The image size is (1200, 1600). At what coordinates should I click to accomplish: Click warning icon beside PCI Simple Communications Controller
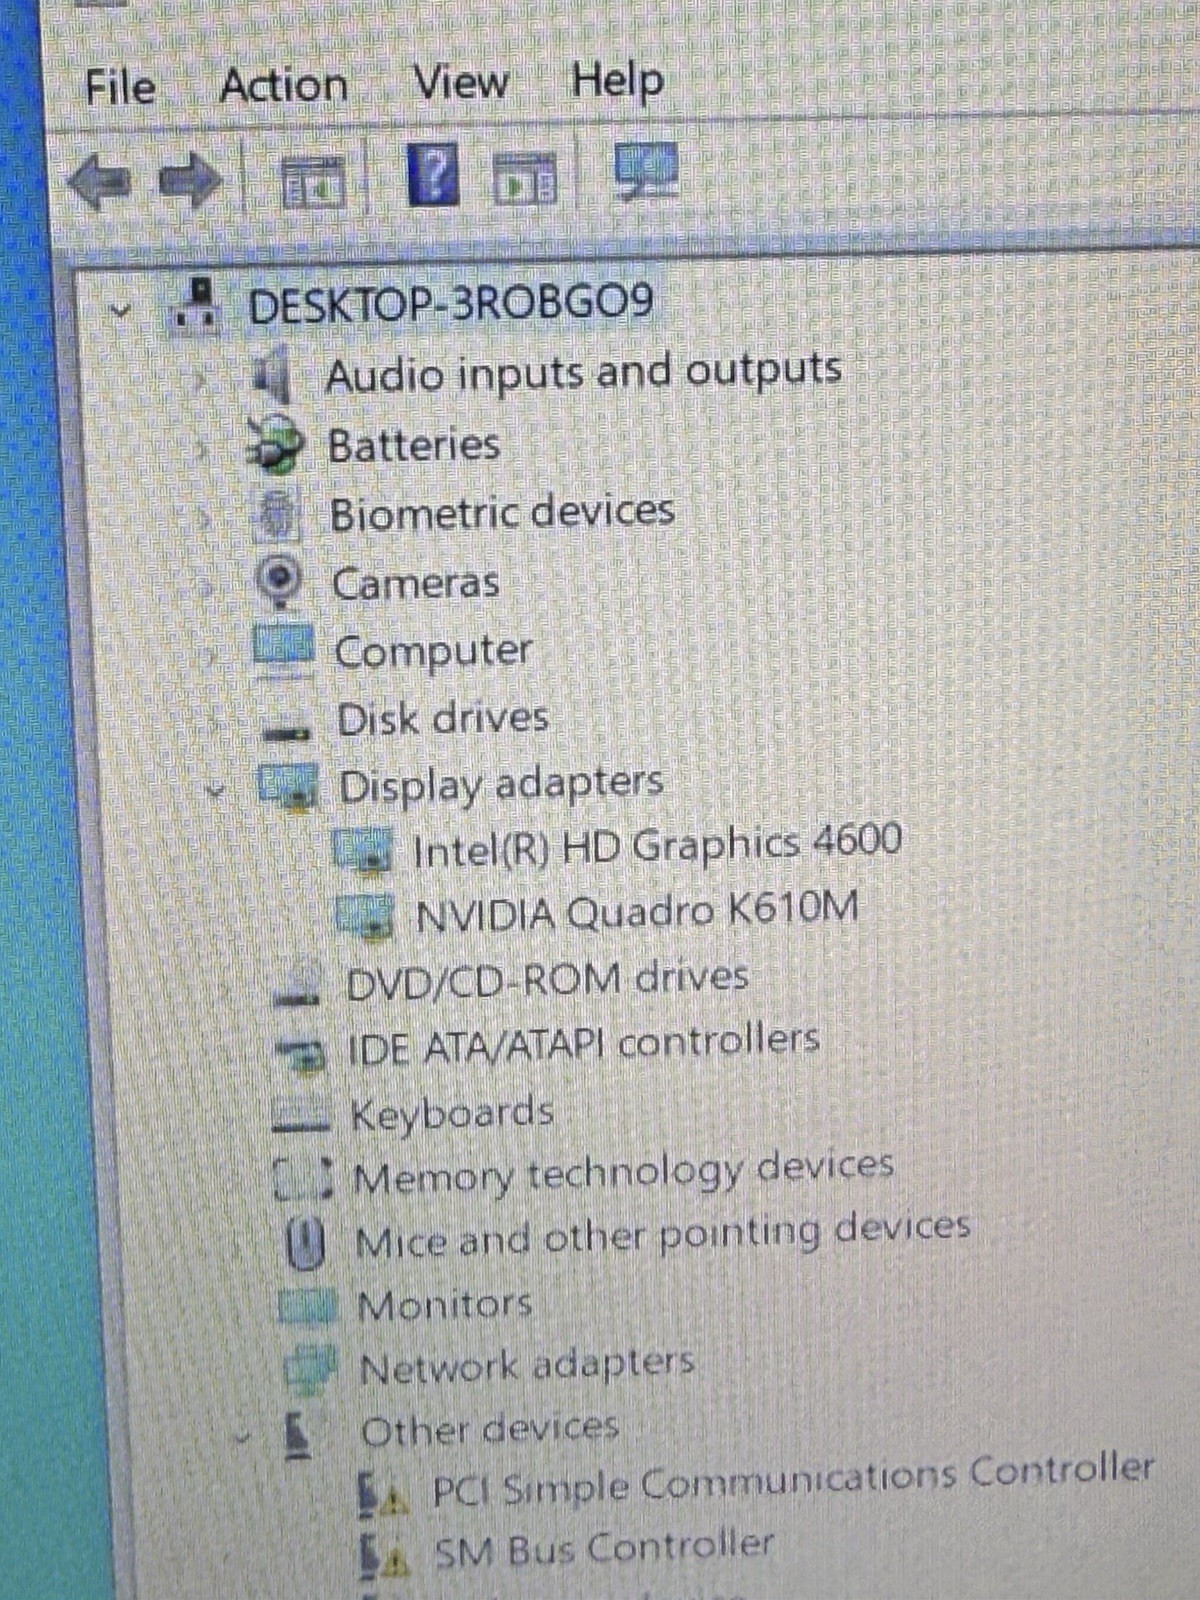pyautogui.click(x=382, y=1496)
